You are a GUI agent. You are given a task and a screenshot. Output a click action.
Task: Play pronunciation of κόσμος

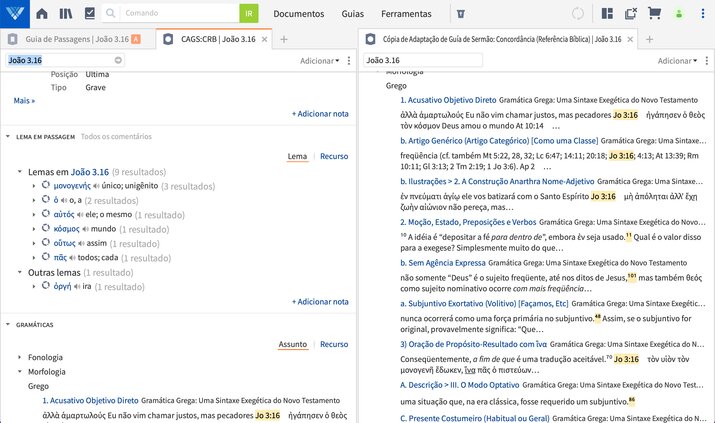pos(85,229)
